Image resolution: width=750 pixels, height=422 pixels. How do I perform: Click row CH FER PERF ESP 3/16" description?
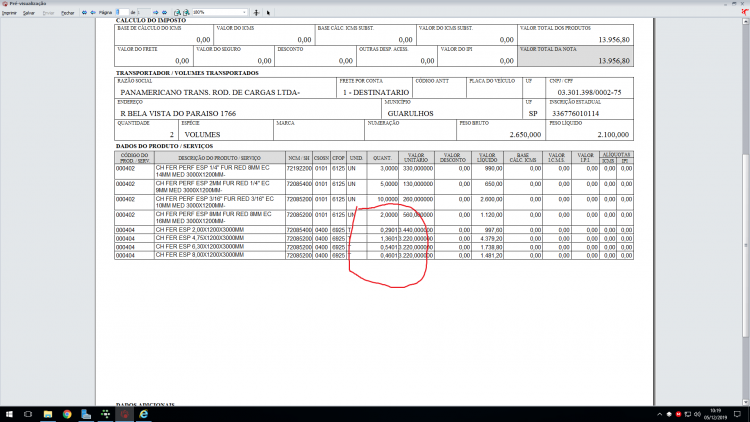[215, 202]
